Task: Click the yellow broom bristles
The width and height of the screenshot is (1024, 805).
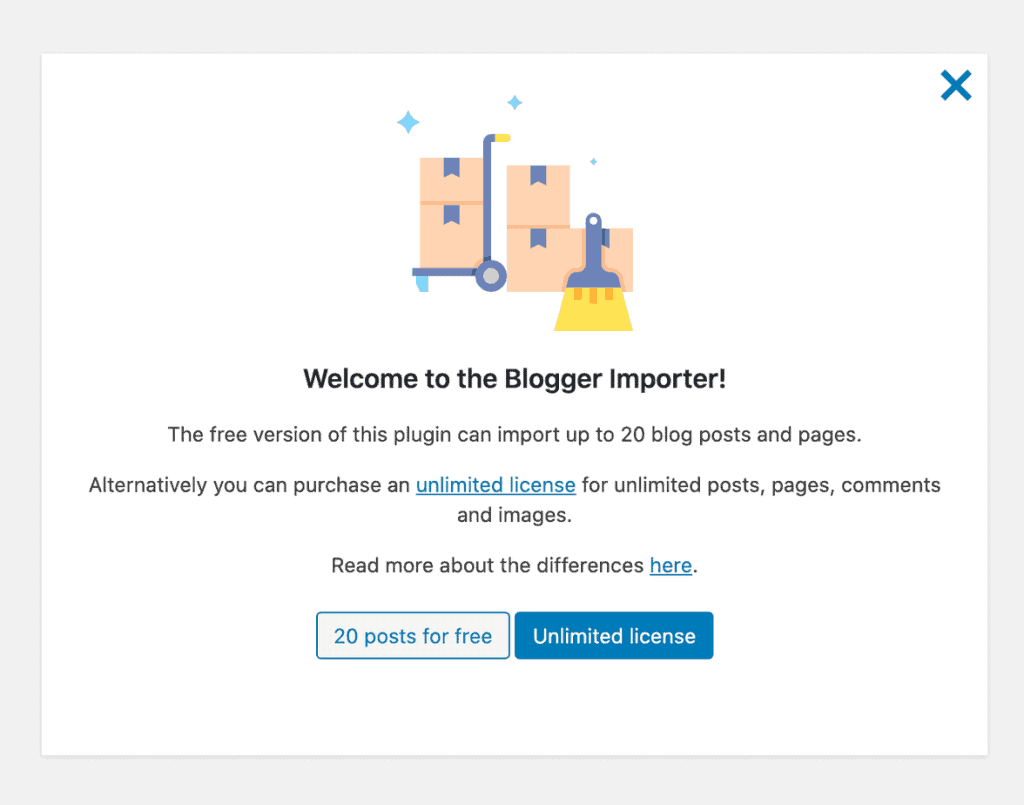Action: [x=593, y=310]
